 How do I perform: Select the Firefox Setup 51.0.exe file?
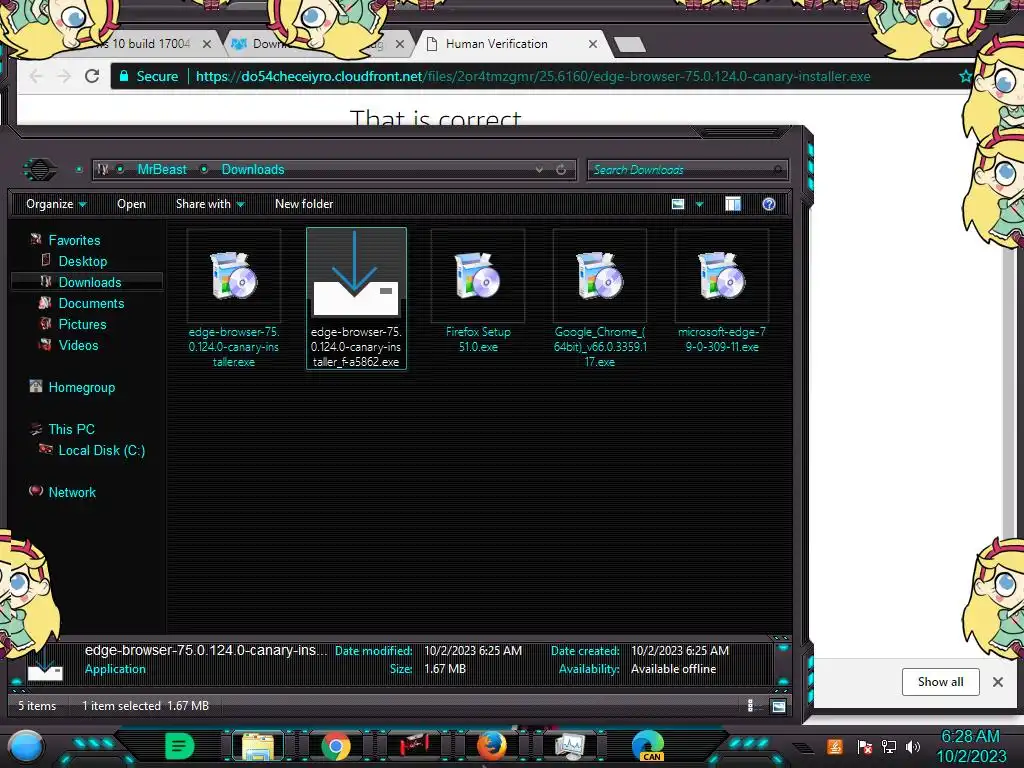(x=477, y=292)
